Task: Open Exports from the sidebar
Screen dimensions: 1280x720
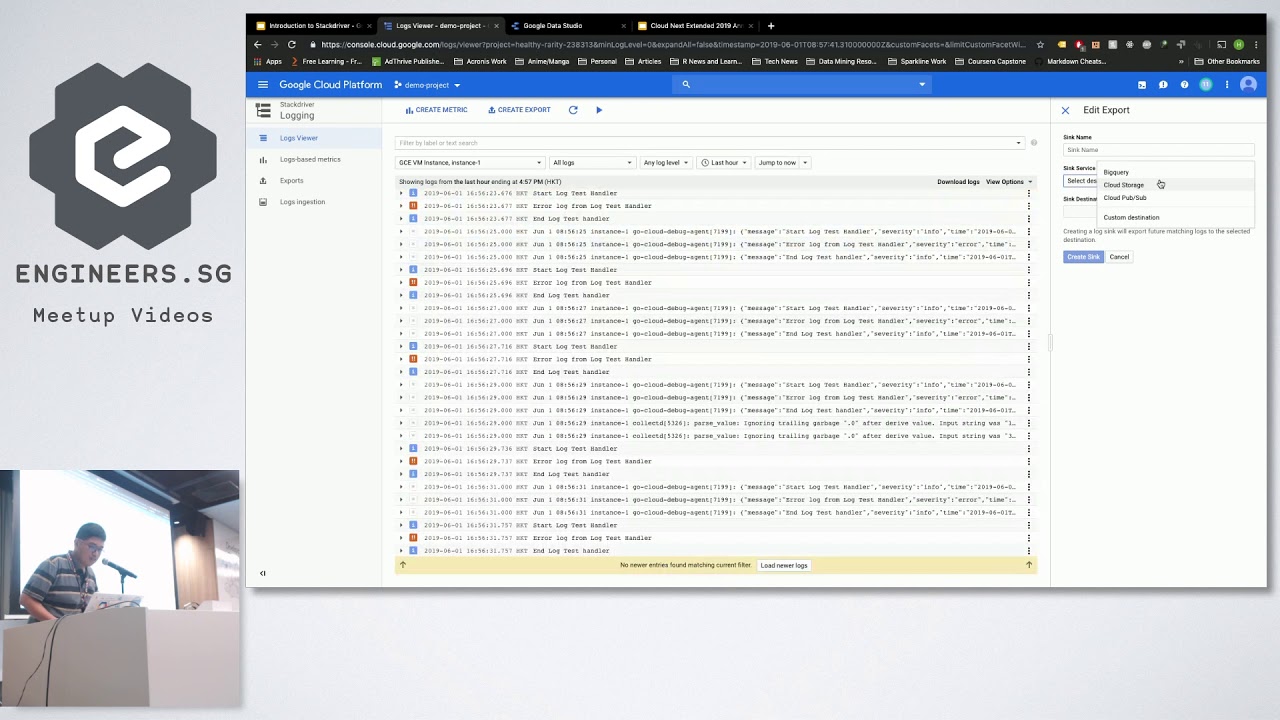Action: [291, 181]
